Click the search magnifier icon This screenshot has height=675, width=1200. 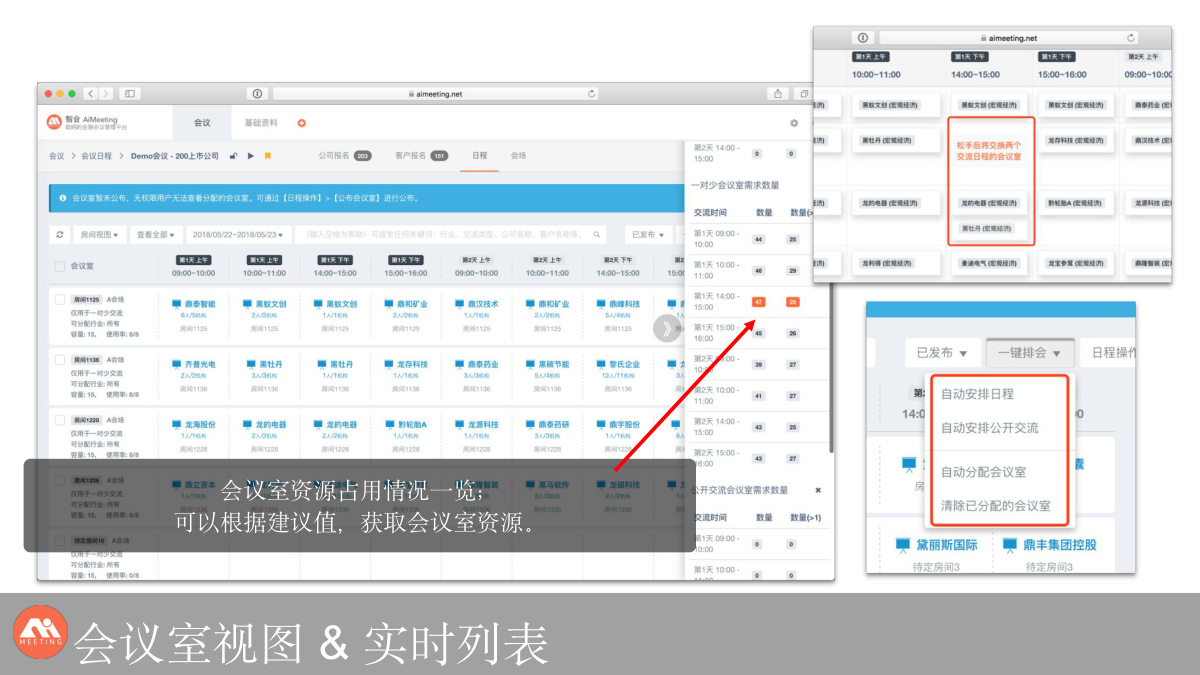tap(597, 234)
